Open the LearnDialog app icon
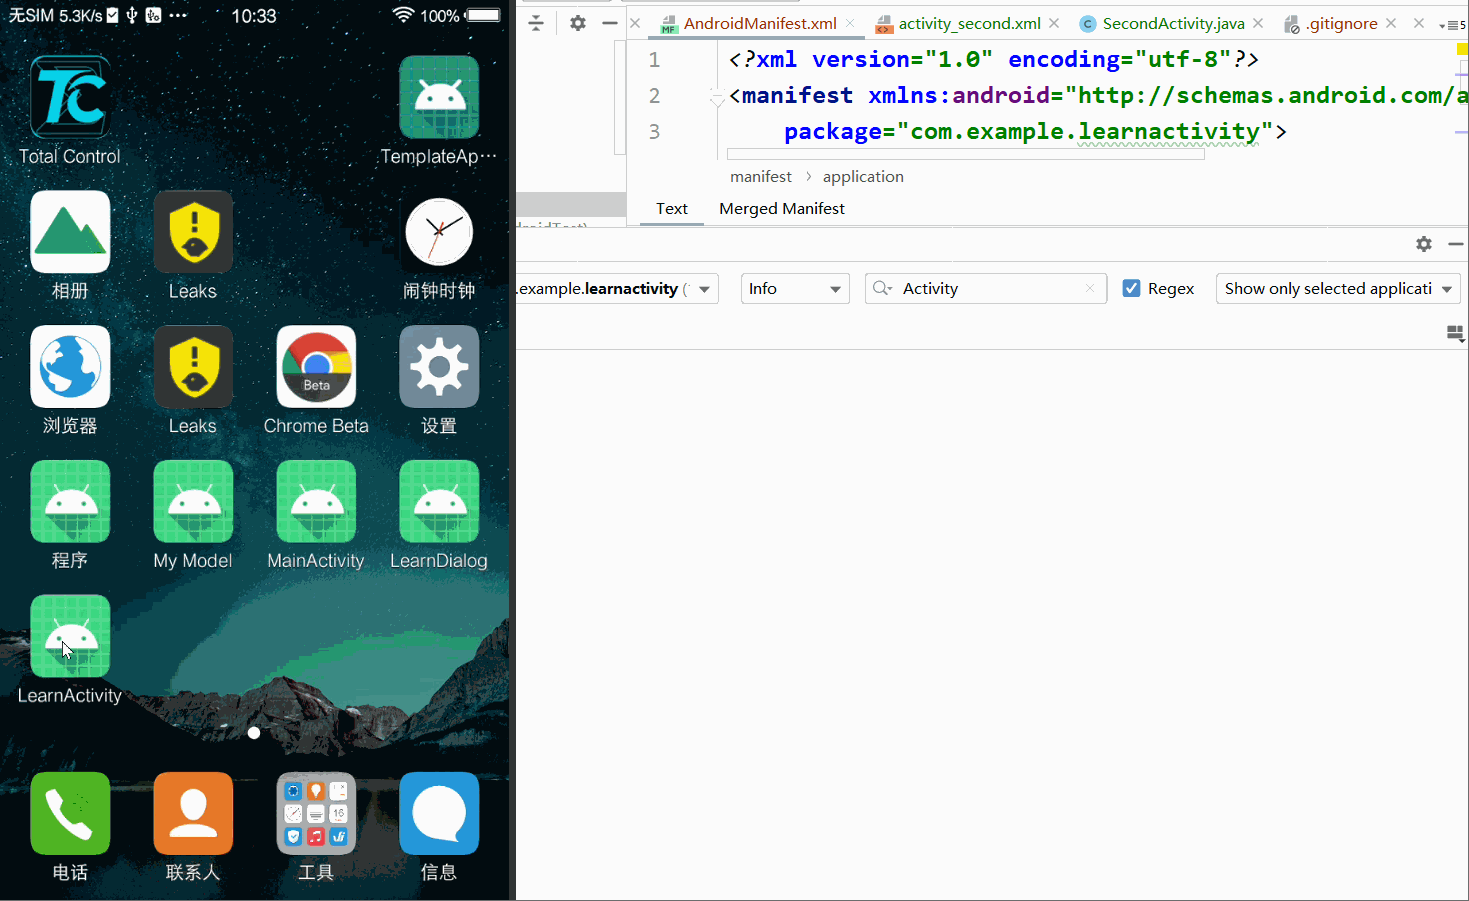The height and width of the screenshot is (901, 1469). 439,502
